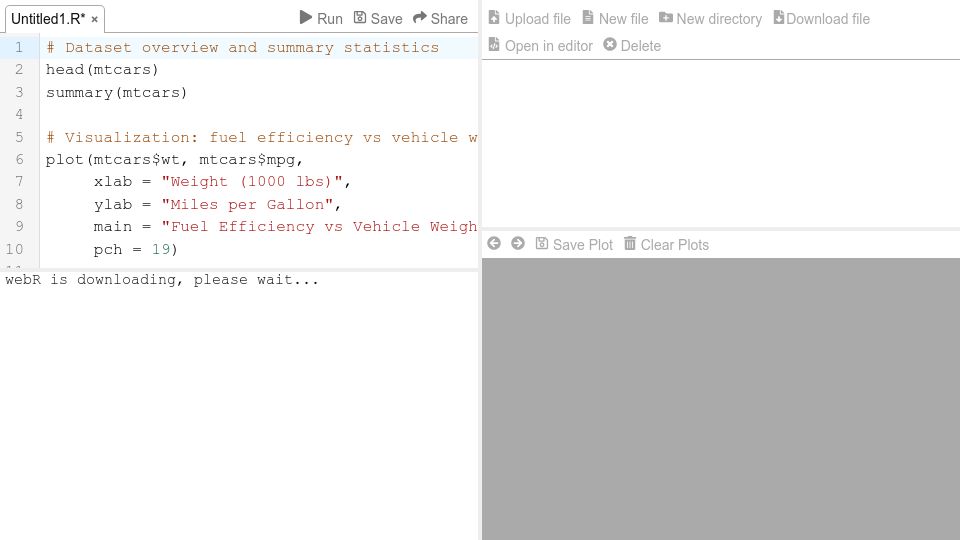Click the Clear Plots label
960x540 pixels.
pyautogui.click(x=675, y=245)
